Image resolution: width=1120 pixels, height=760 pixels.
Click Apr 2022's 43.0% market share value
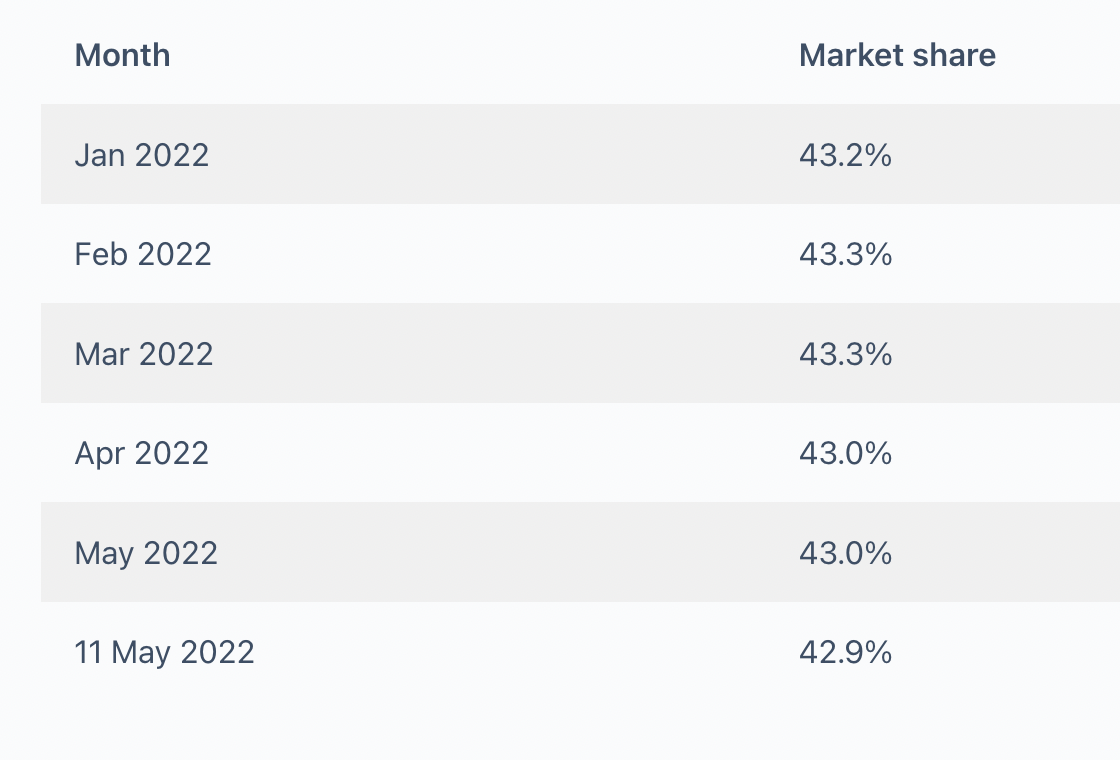click(x=845, y=453)
